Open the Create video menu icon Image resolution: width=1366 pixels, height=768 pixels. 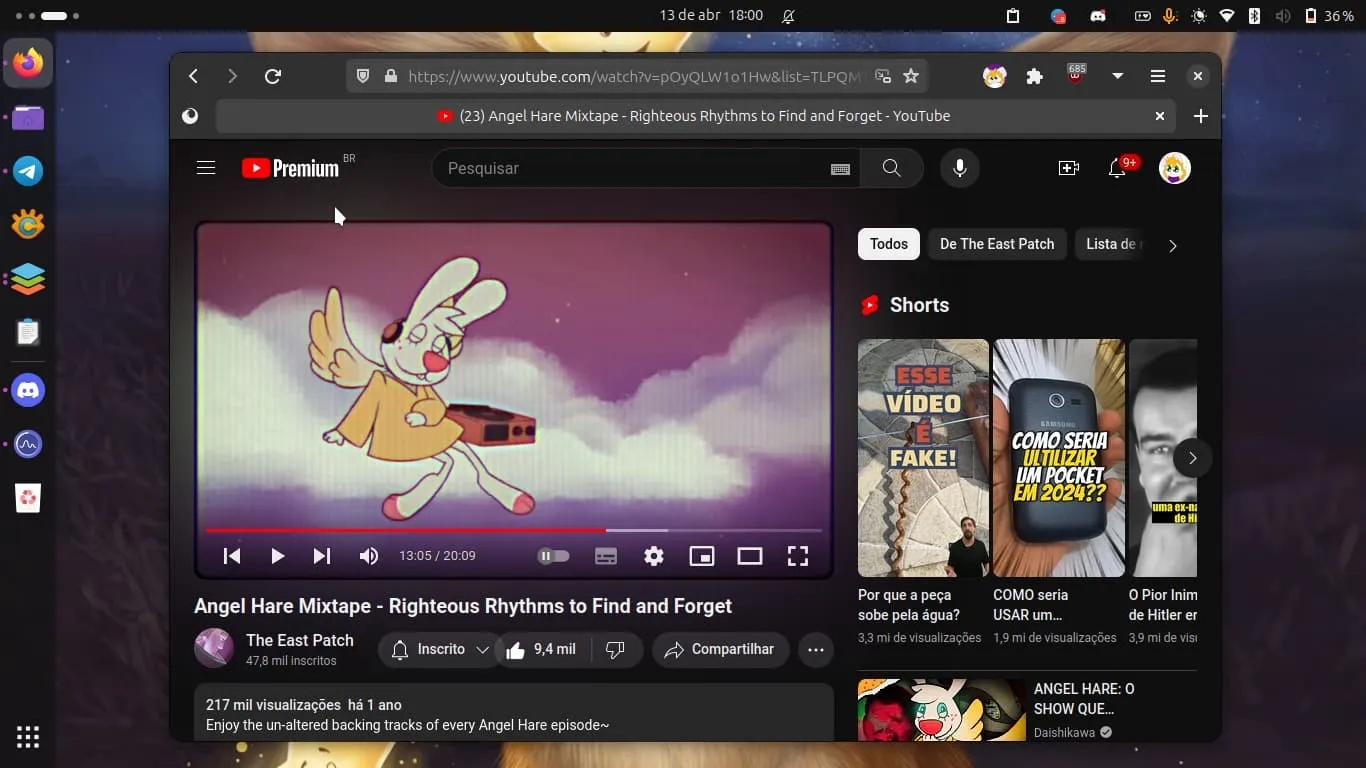1069,168
